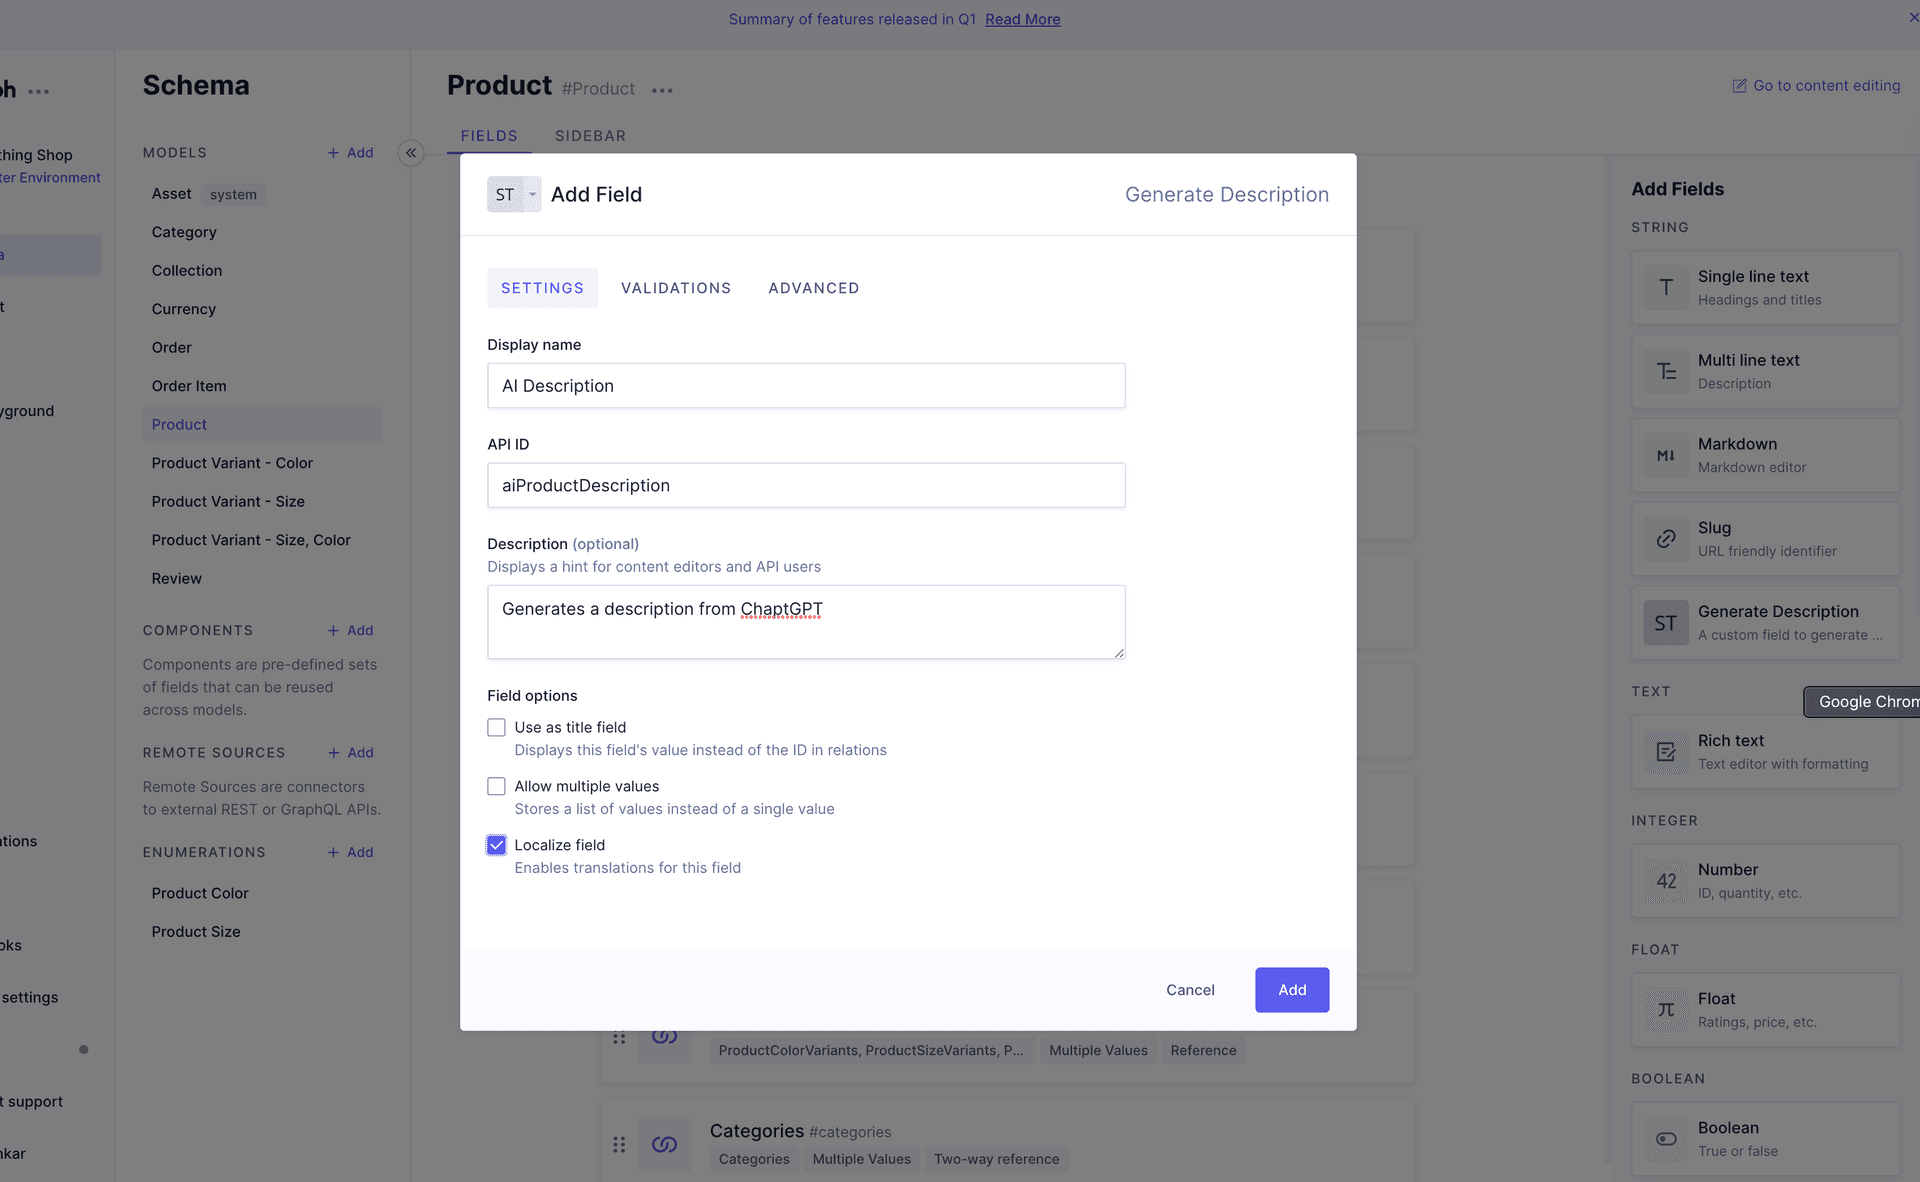Expand the ST field type dropdown
The image size is (1920, 1182).
point(513,193)
